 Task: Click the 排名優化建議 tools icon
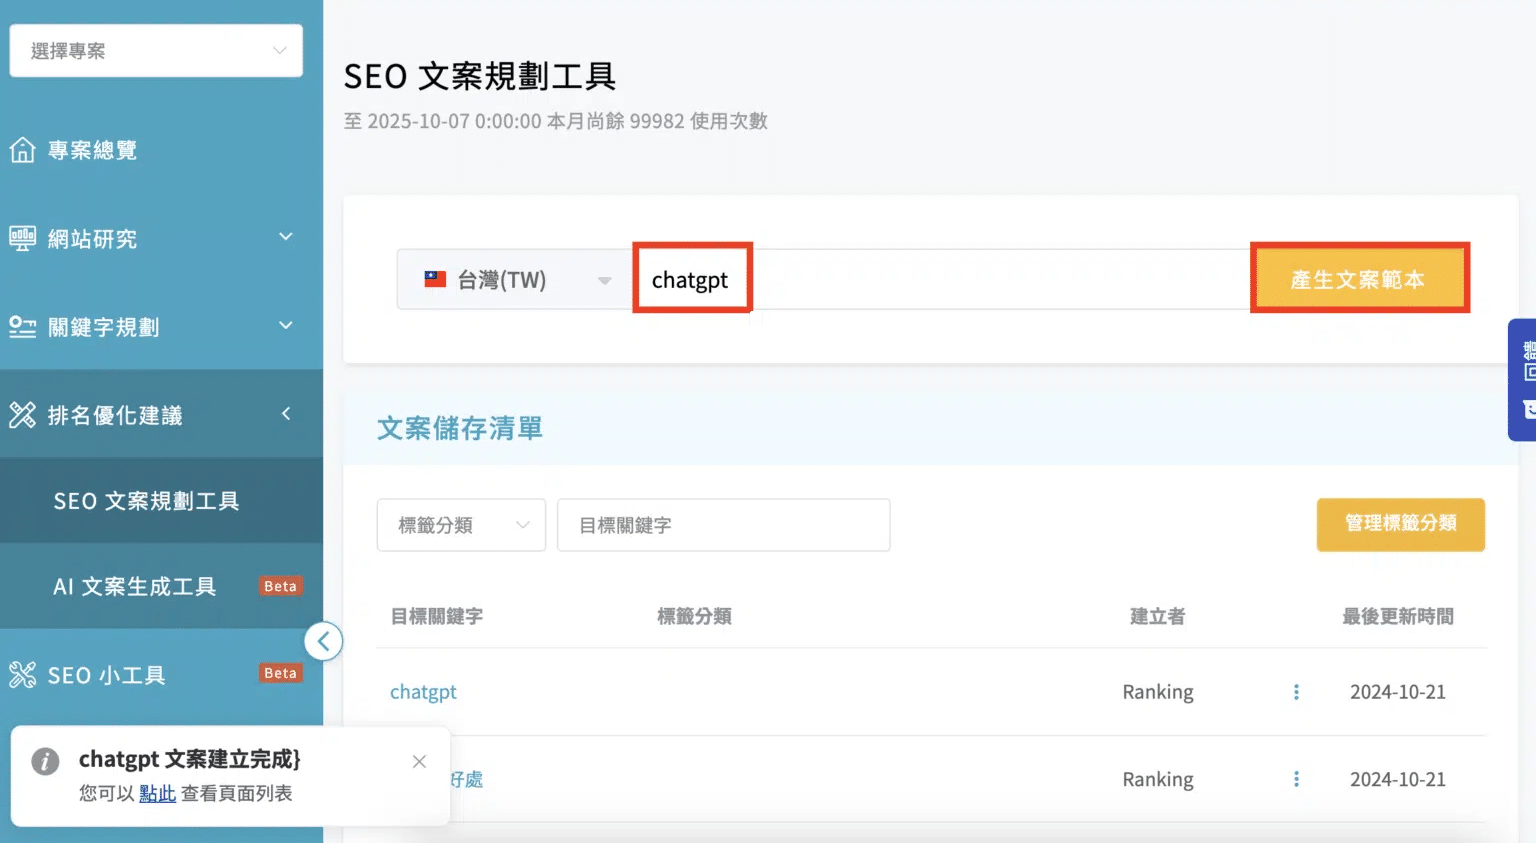click(22, 415)
